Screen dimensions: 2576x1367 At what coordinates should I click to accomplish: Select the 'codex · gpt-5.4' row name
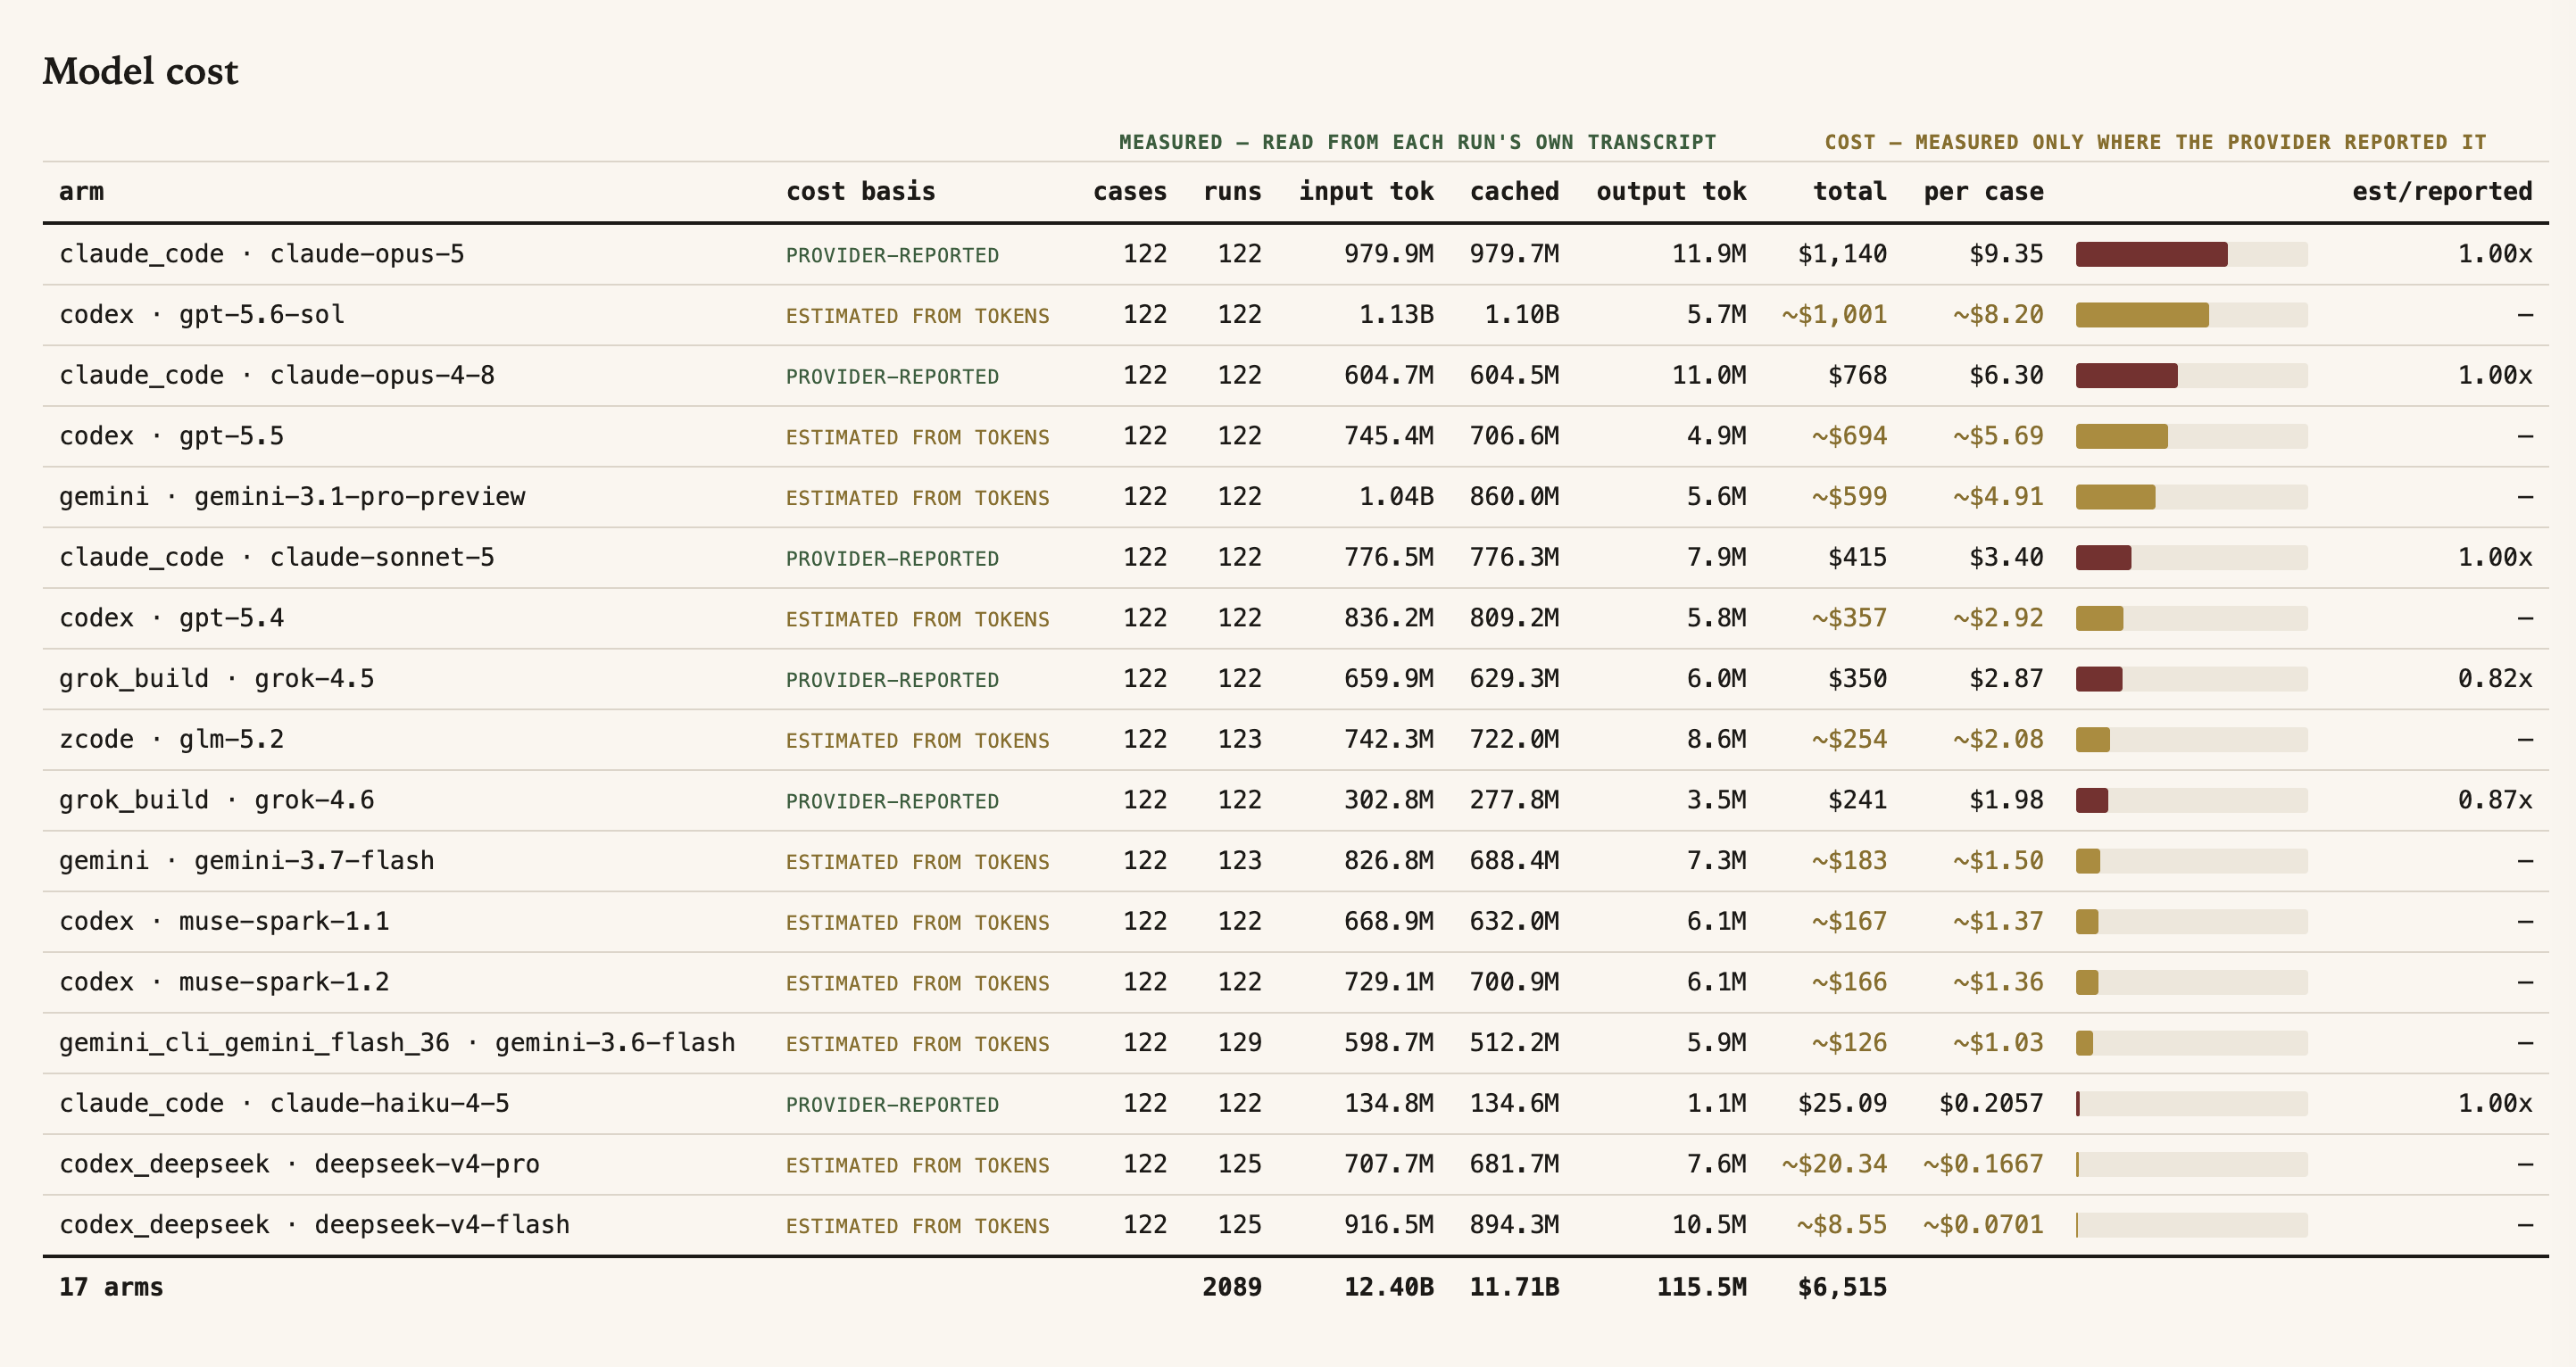[172, 618]
